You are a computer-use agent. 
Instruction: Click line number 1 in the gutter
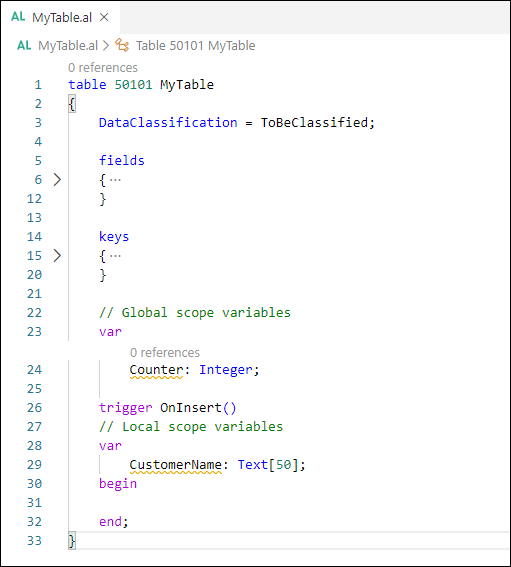point(38,85)
